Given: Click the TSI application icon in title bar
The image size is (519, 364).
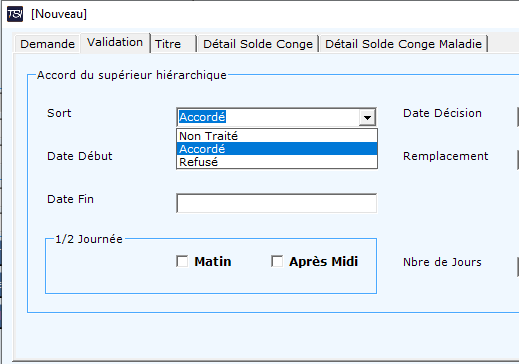Looking at the screenshot, I should (x=15, y=14).
